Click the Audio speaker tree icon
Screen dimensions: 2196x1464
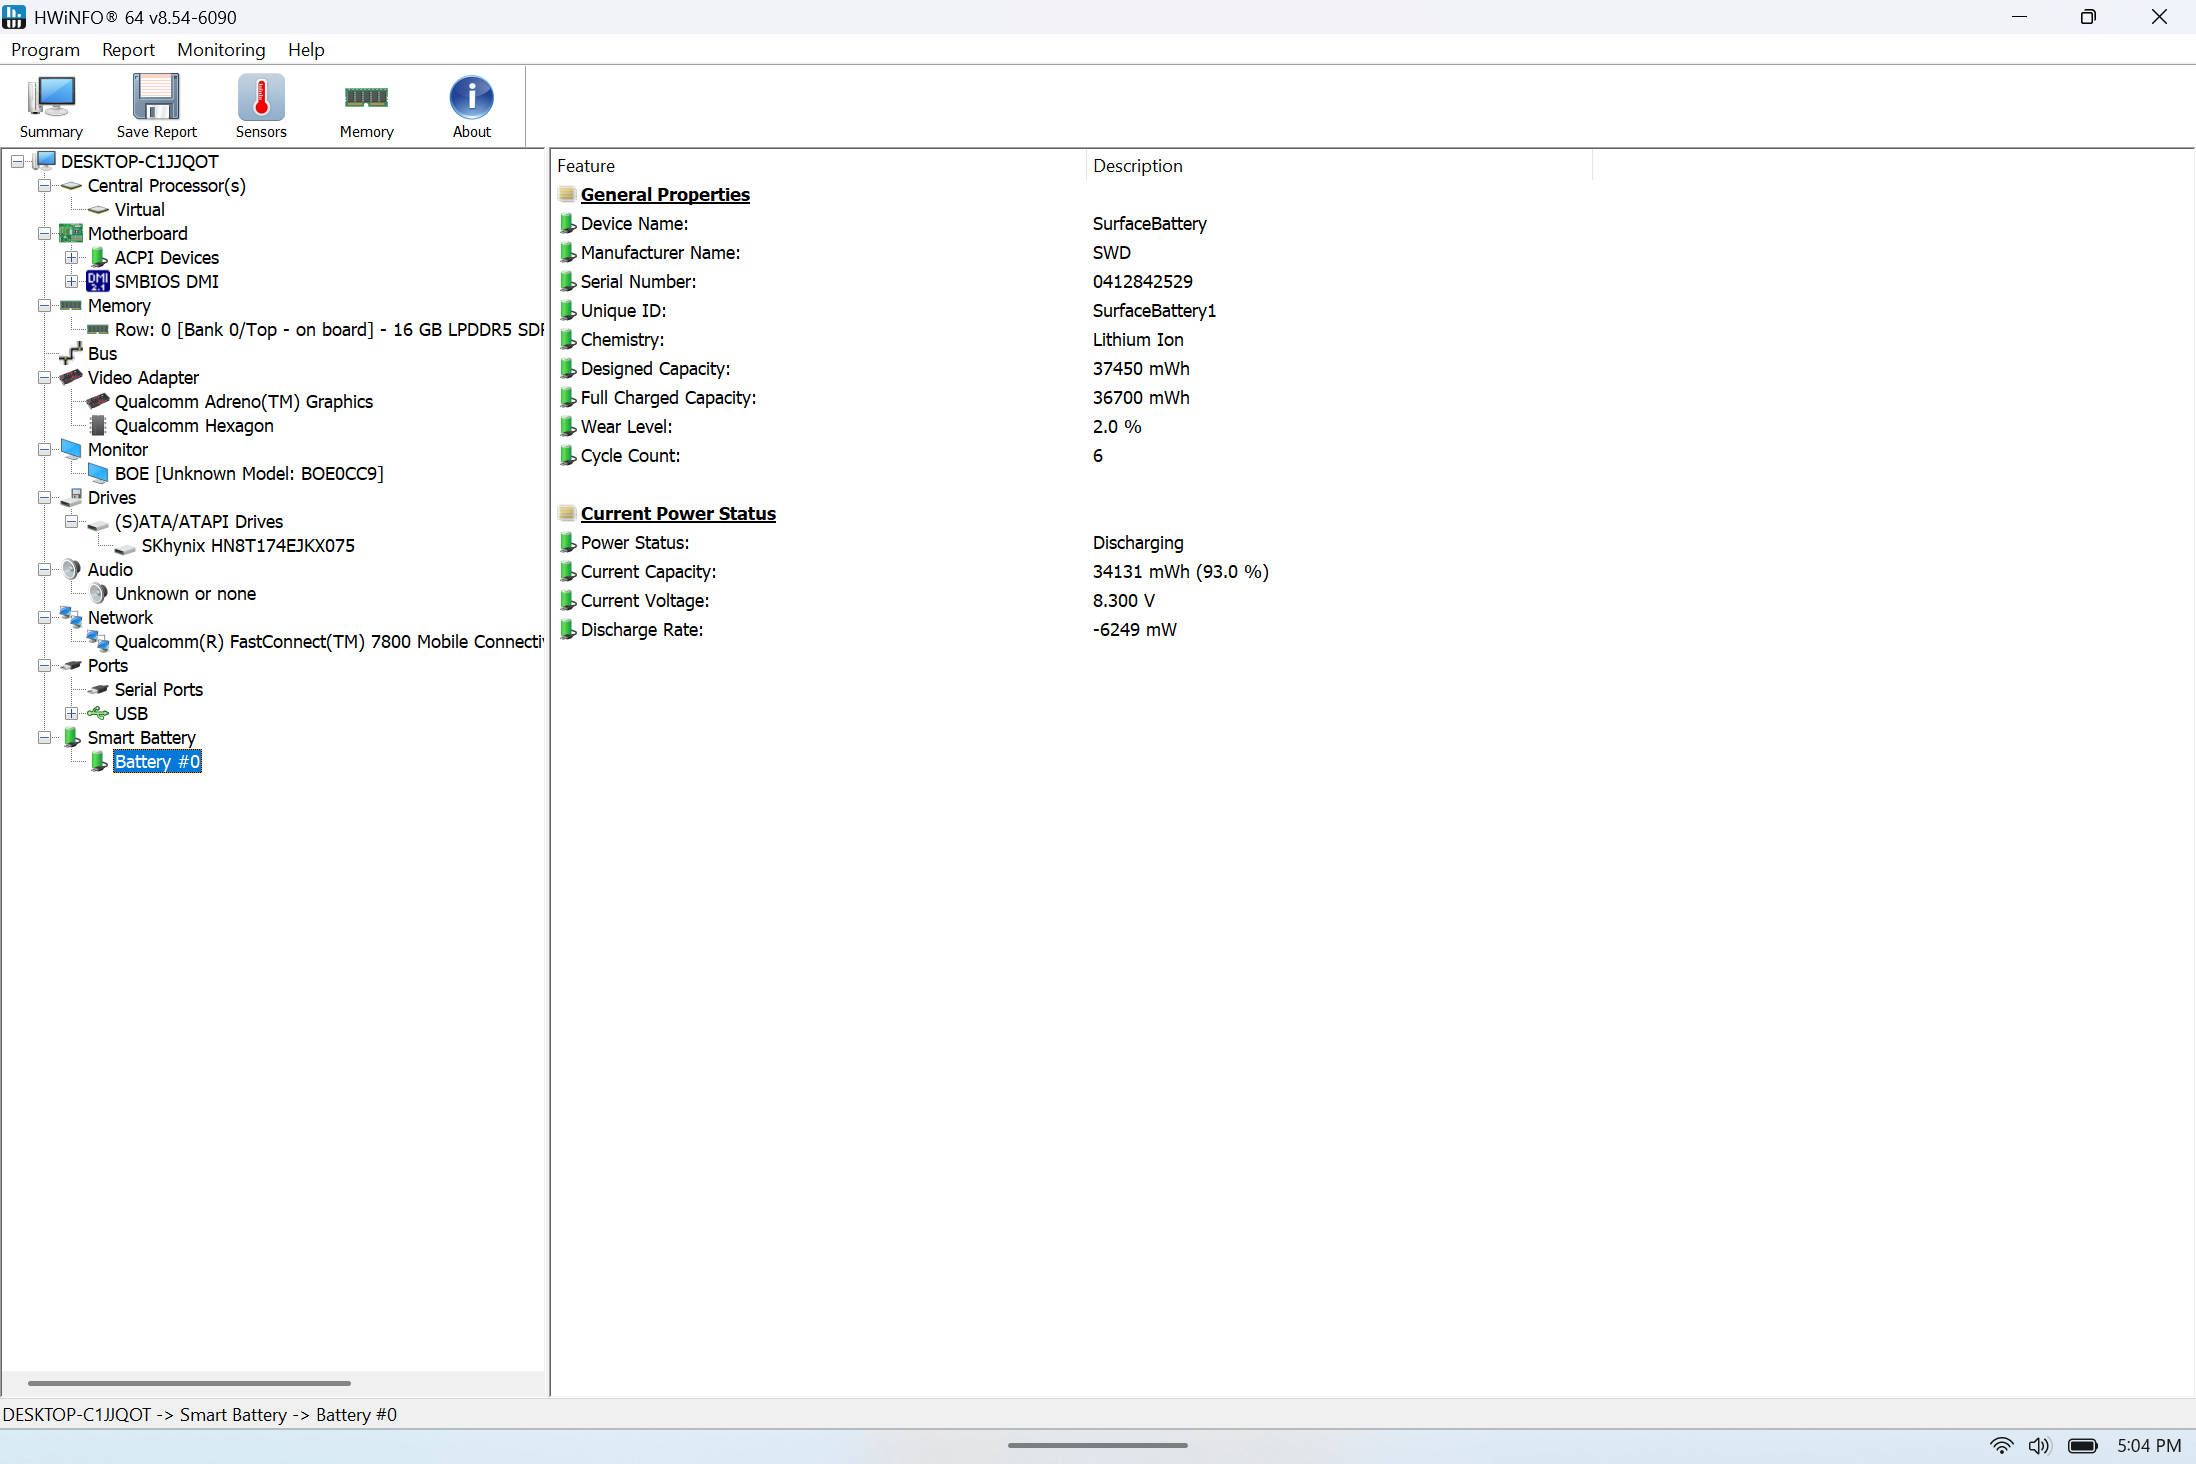[71, 569]
